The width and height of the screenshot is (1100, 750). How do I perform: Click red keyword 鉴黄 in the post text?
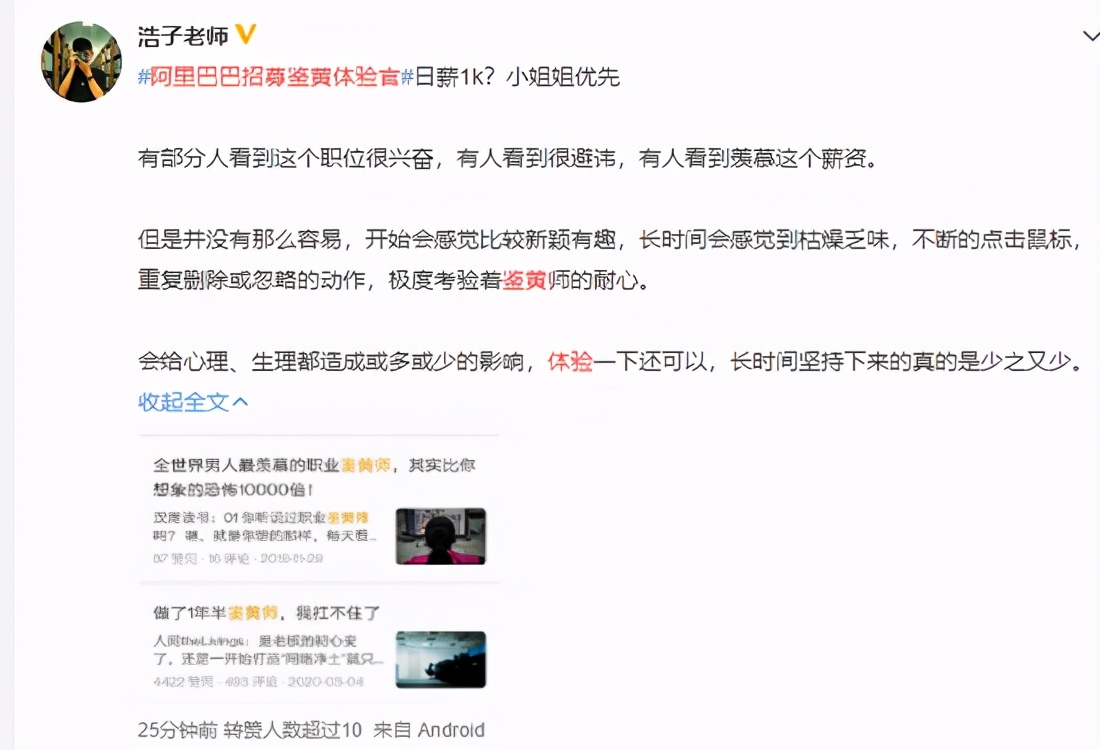click(525, 280)
